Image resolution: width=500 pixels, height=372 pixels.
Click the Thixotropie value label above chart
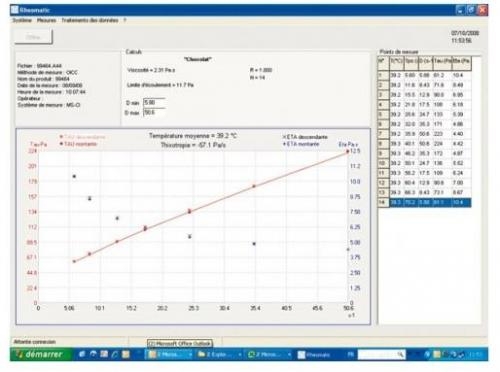tap(193, 145)
